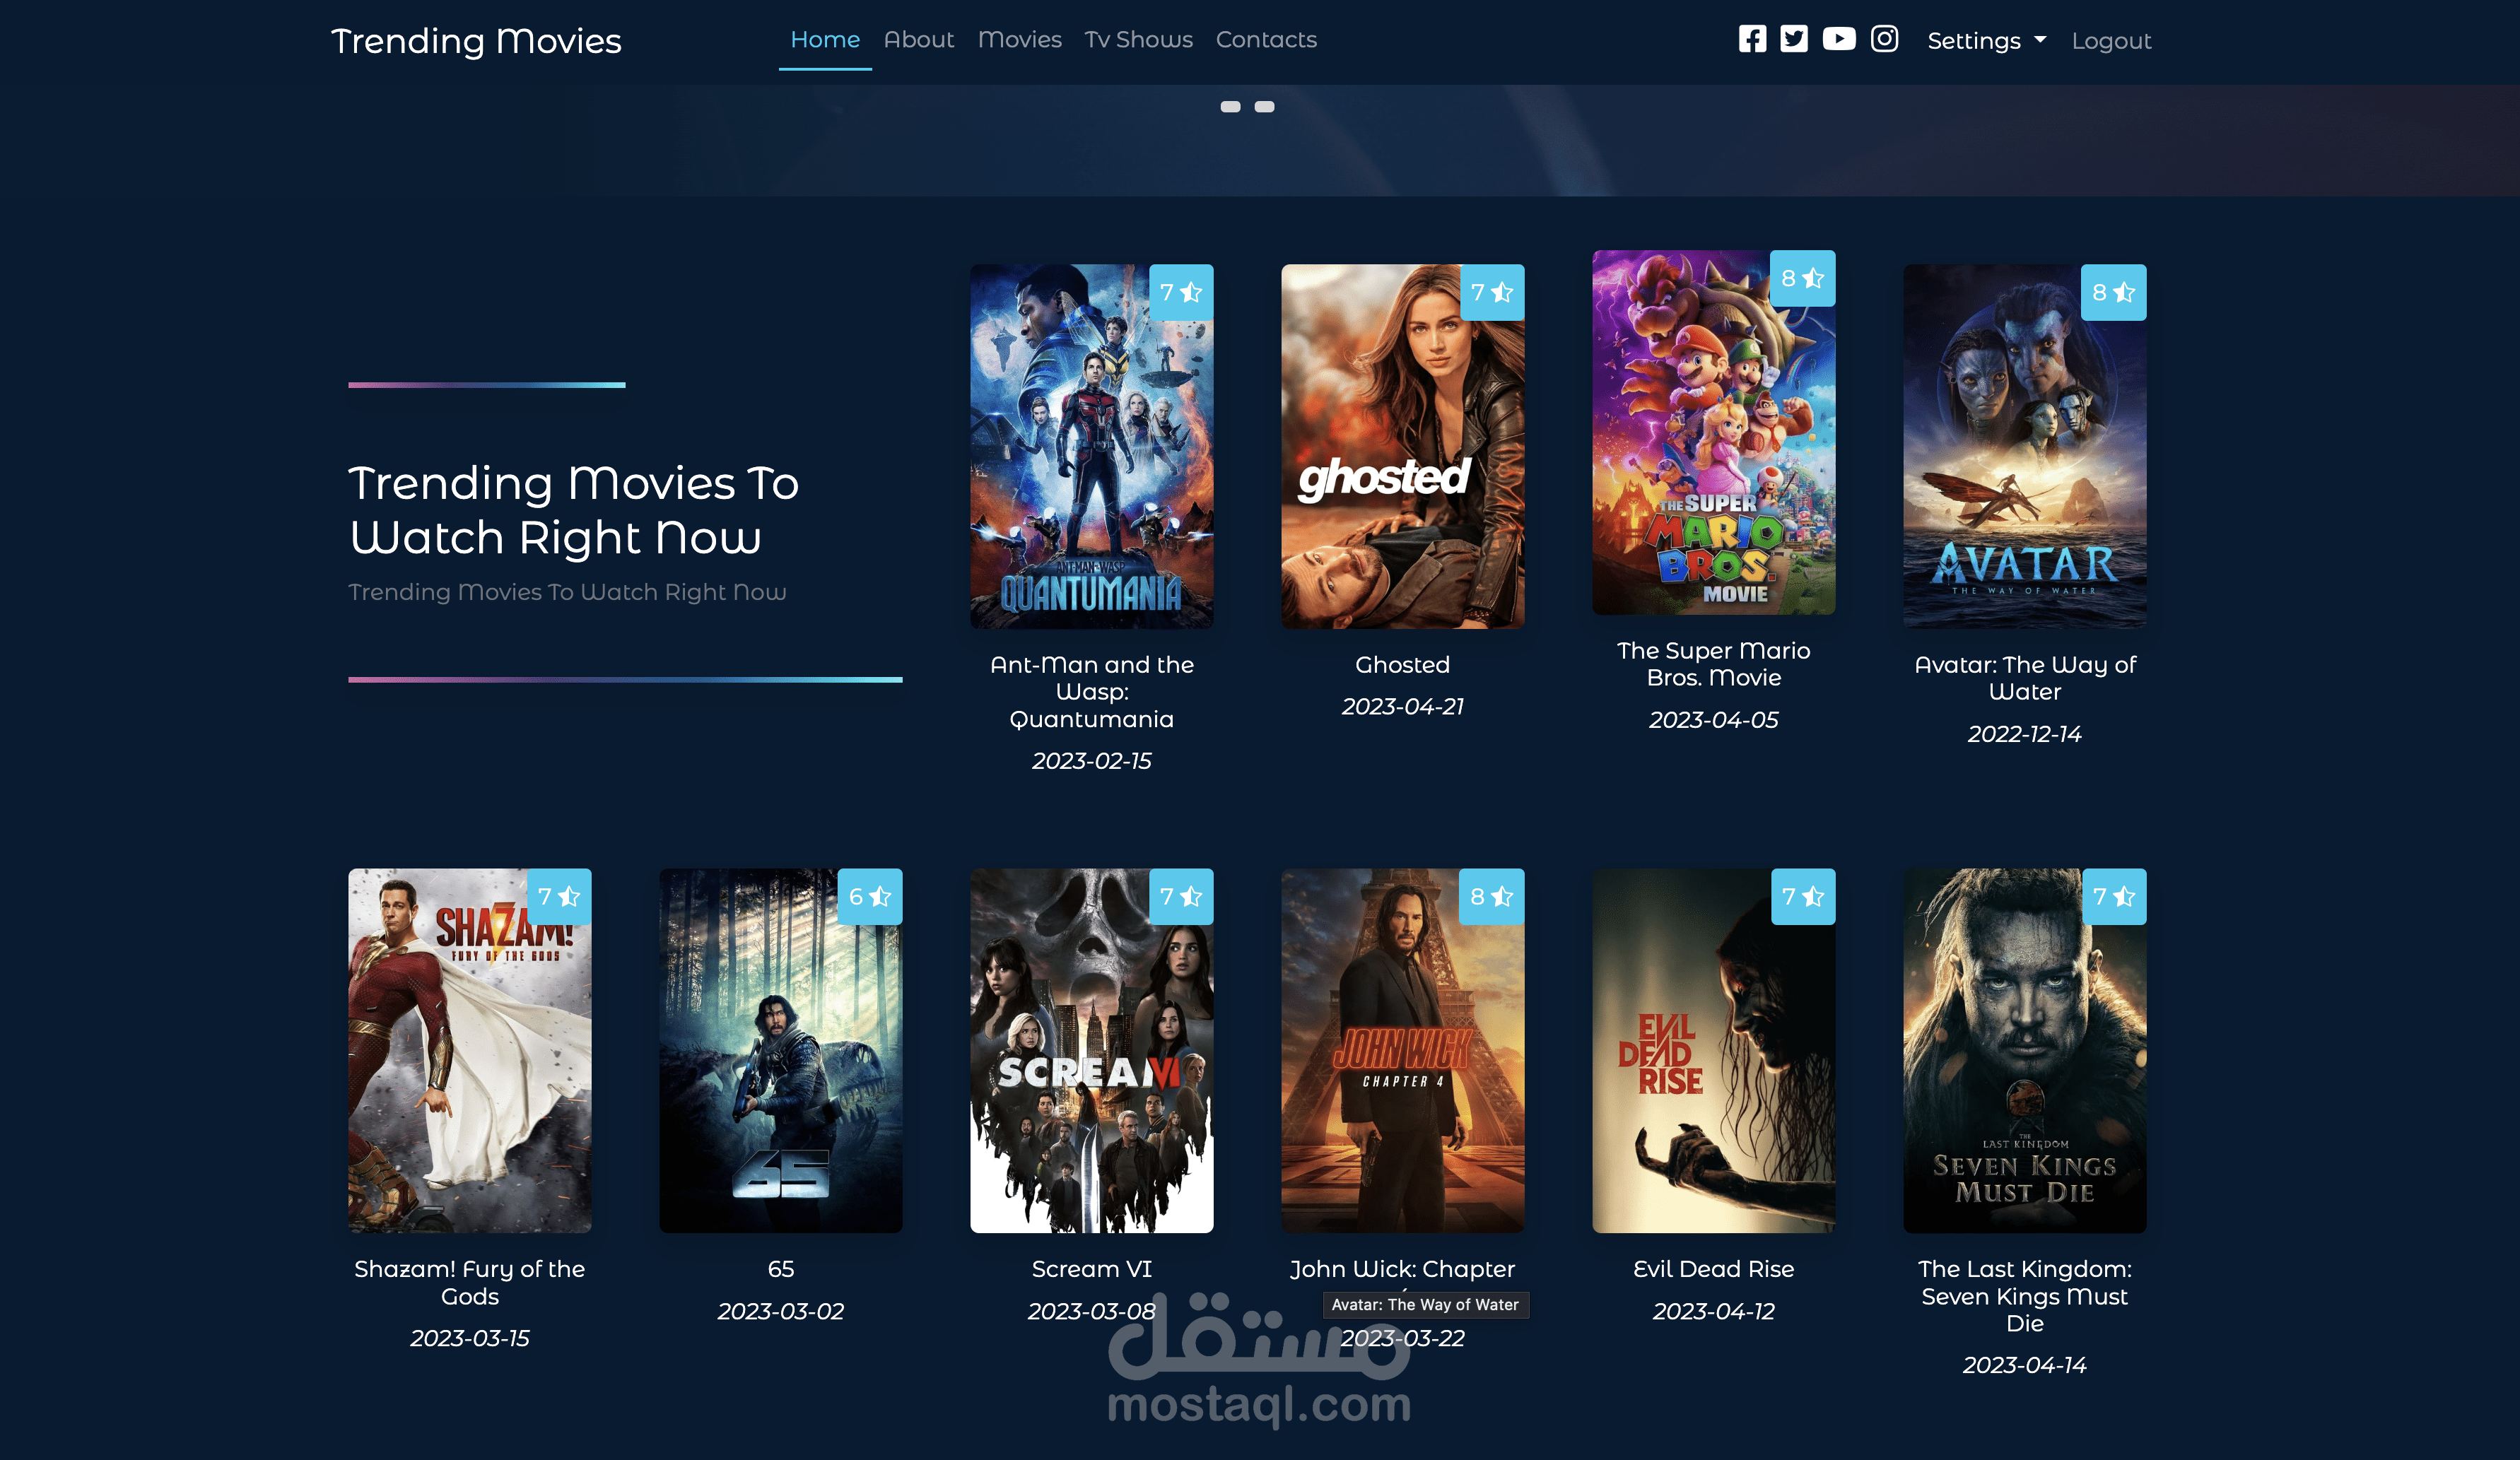Screen dimensions: 2520x1460
Task: Click the 6-star rating badge on 65 poster
Action: 869,896
